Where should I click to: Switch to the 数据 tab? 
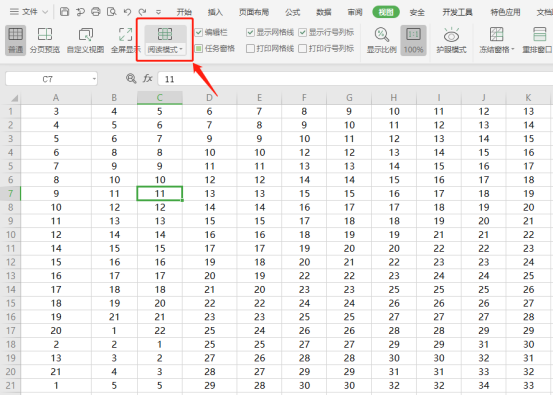point(324,12)
